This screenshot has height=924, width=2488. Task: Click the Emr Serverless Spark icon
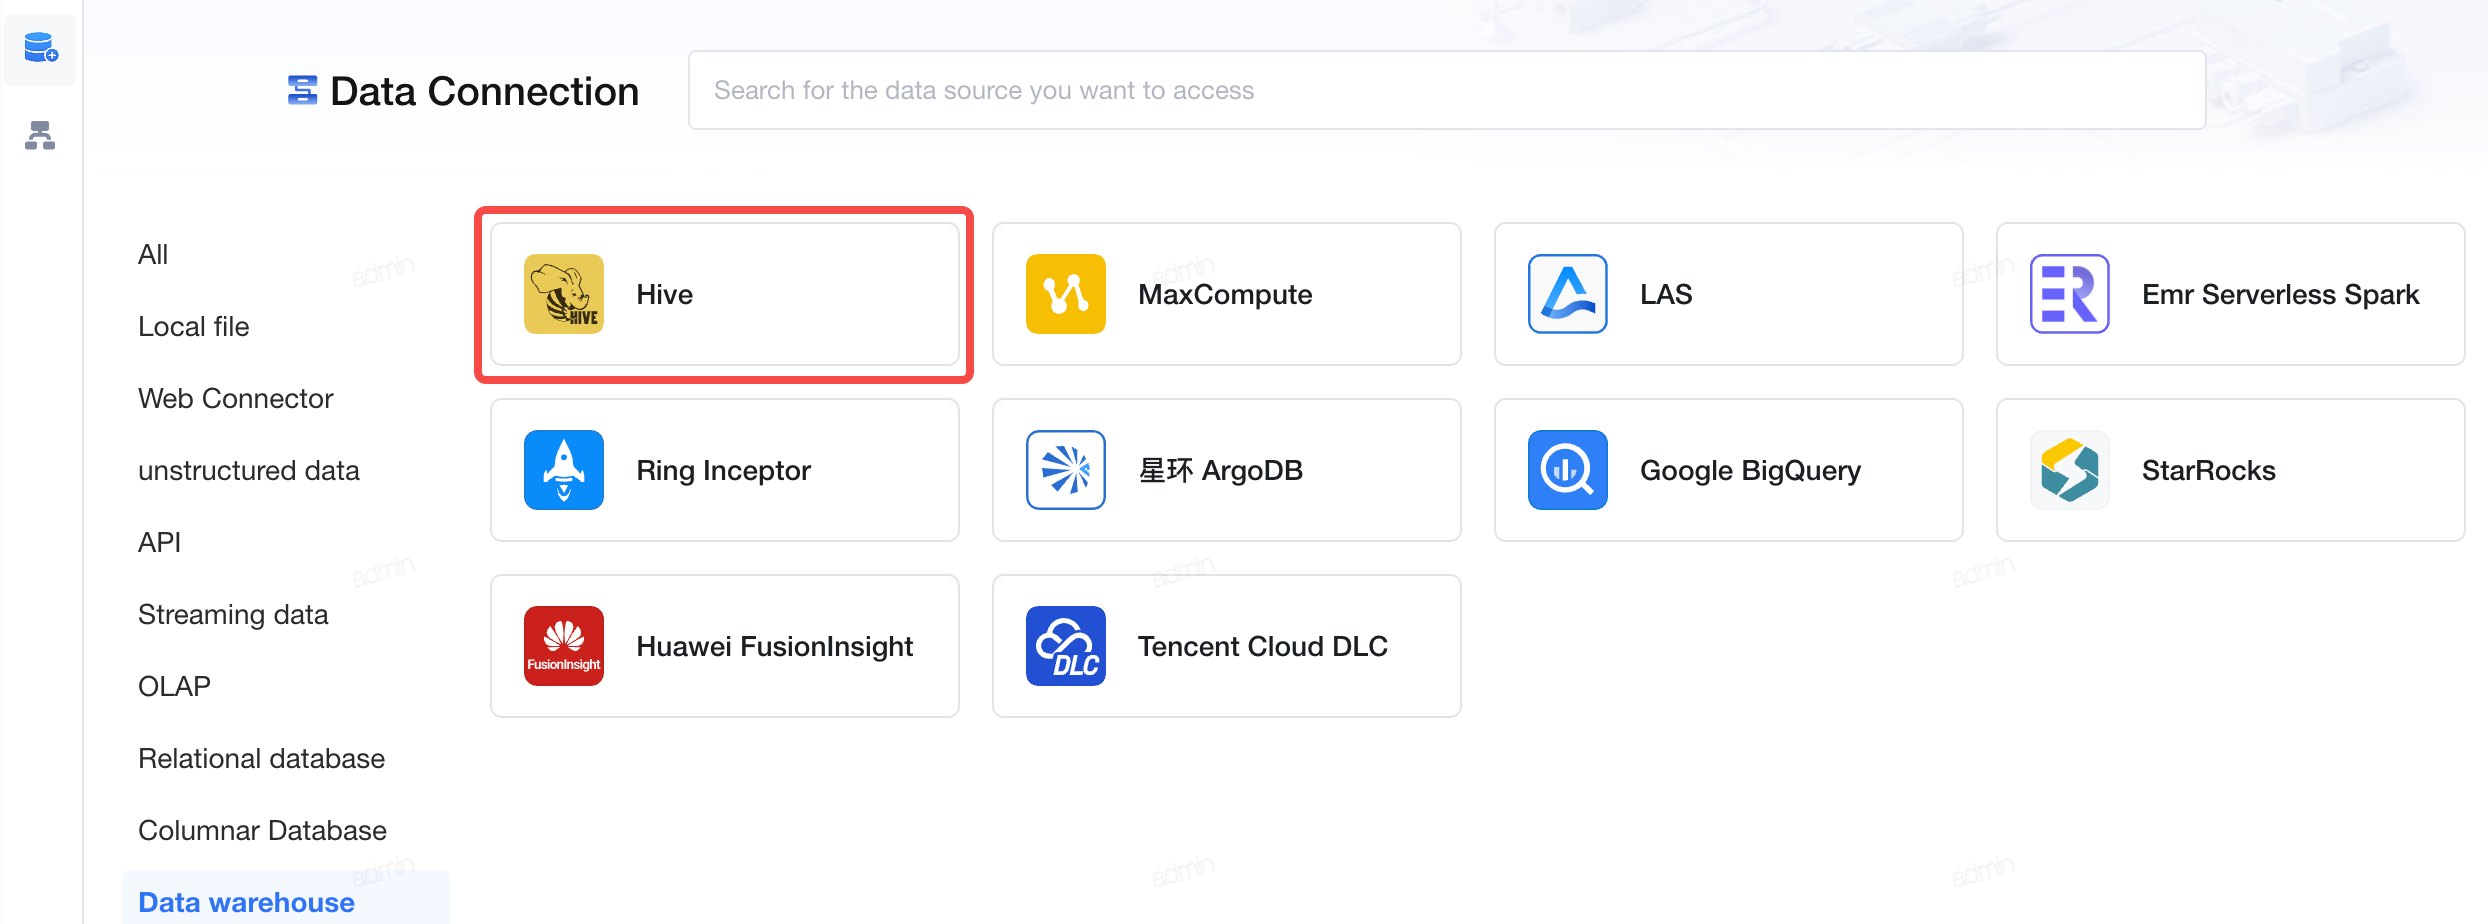click(2070, 294)
